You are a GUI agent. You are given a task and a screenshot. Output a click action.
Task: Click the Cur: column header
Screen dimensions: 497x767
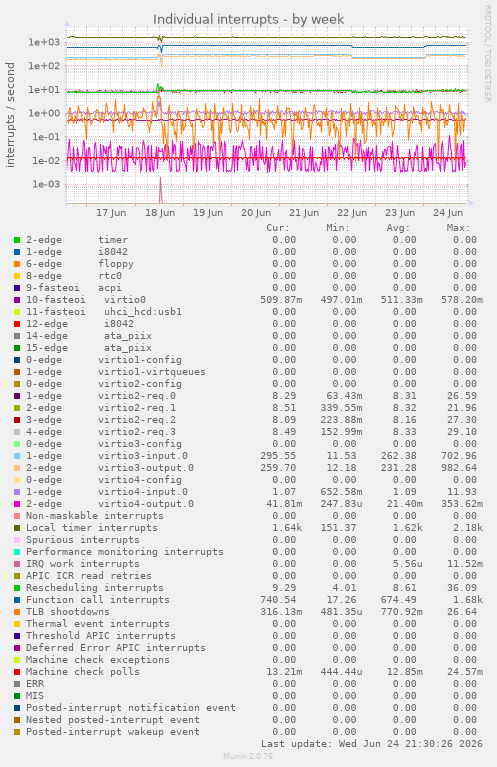278,228
